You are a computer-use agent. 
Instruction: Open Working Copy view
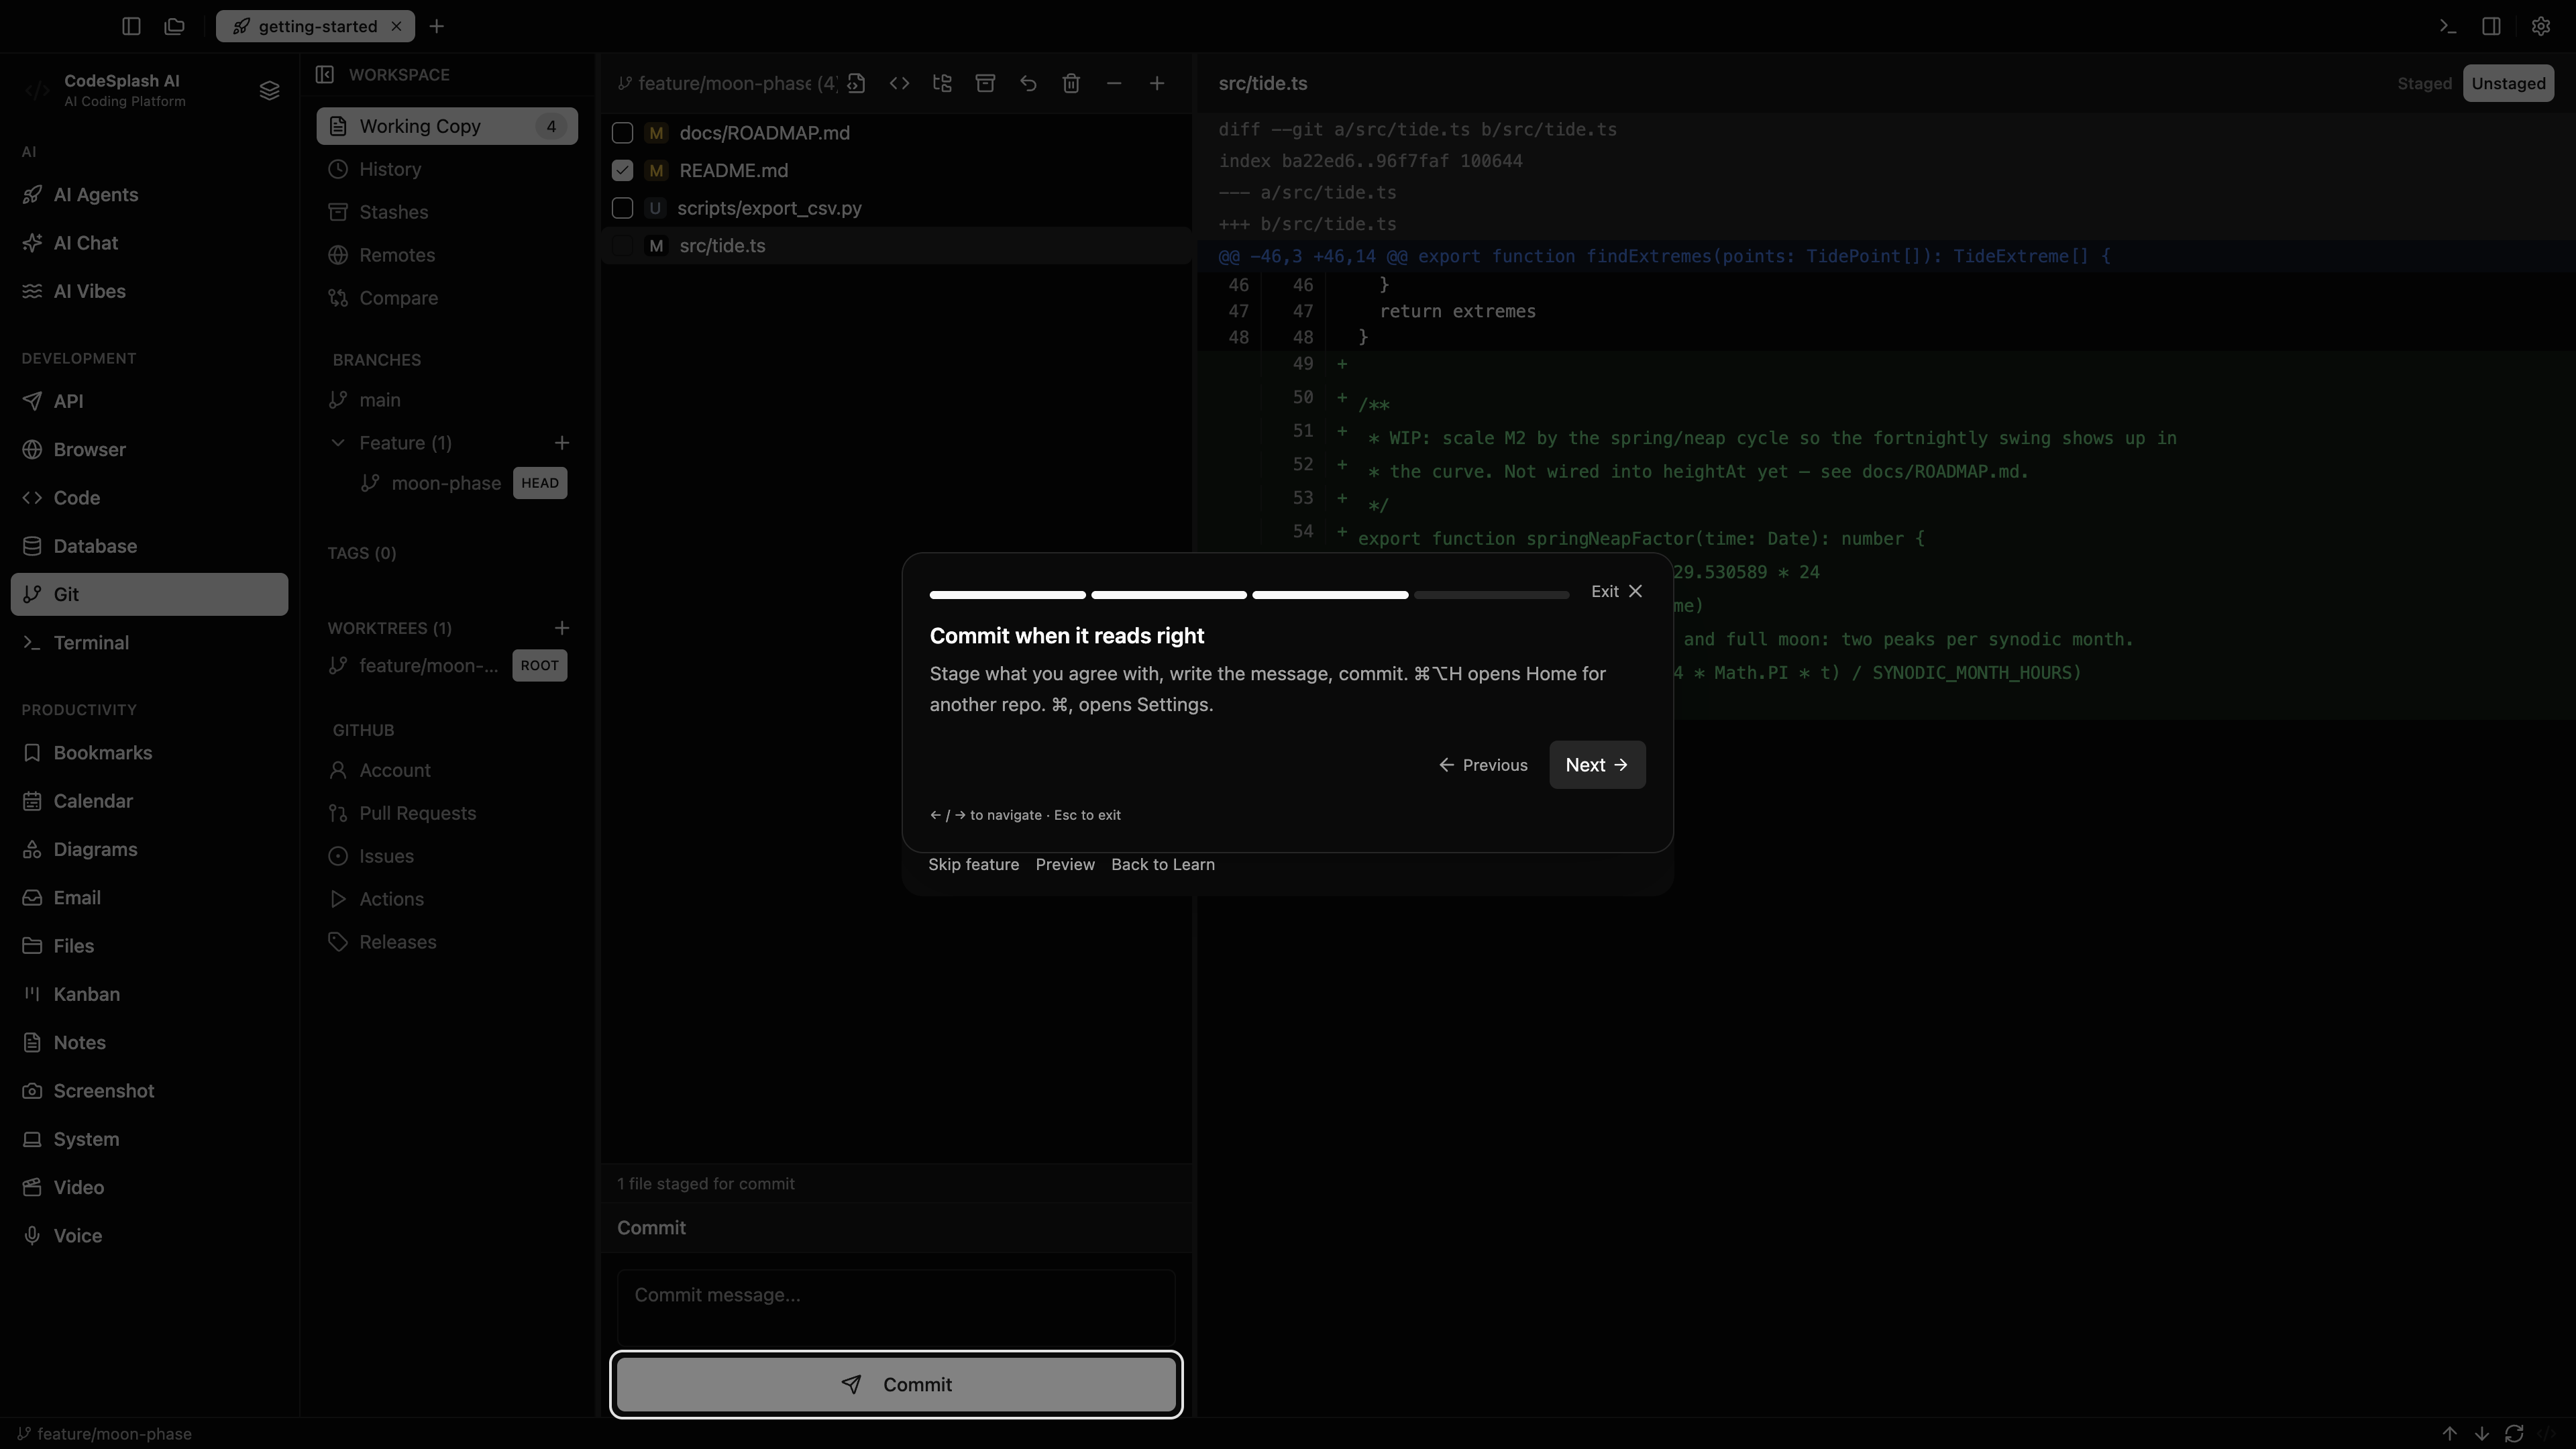point(447,126)
